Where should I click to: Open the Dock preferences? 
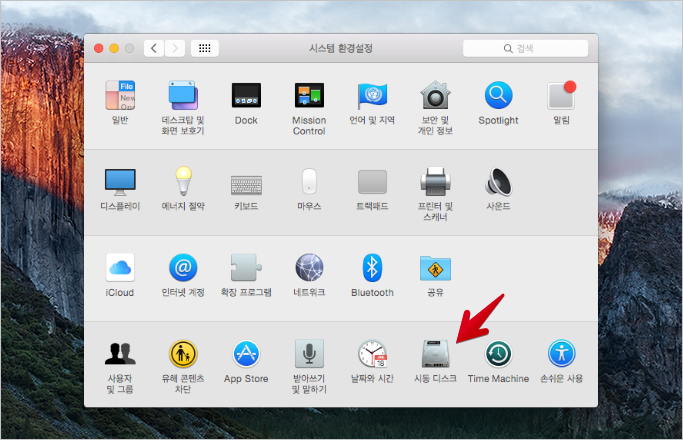point(246,95)
